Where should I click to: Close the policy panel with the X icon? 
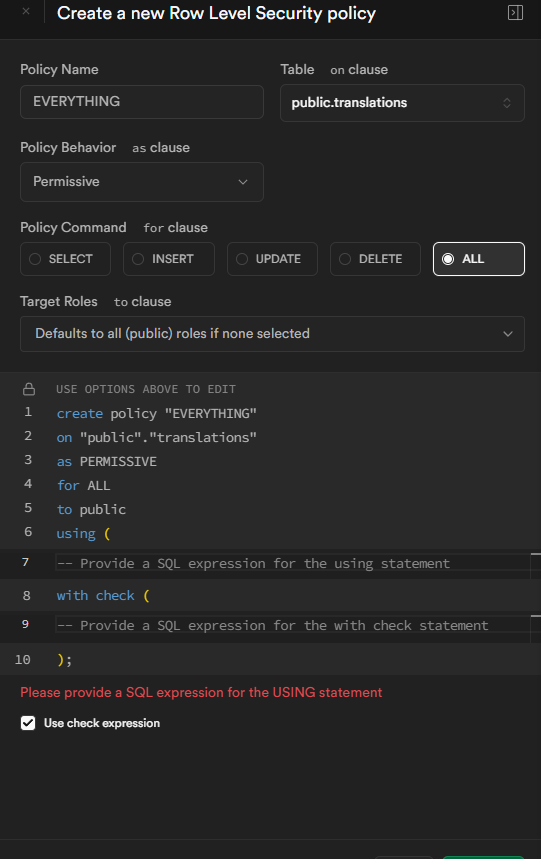26,11
